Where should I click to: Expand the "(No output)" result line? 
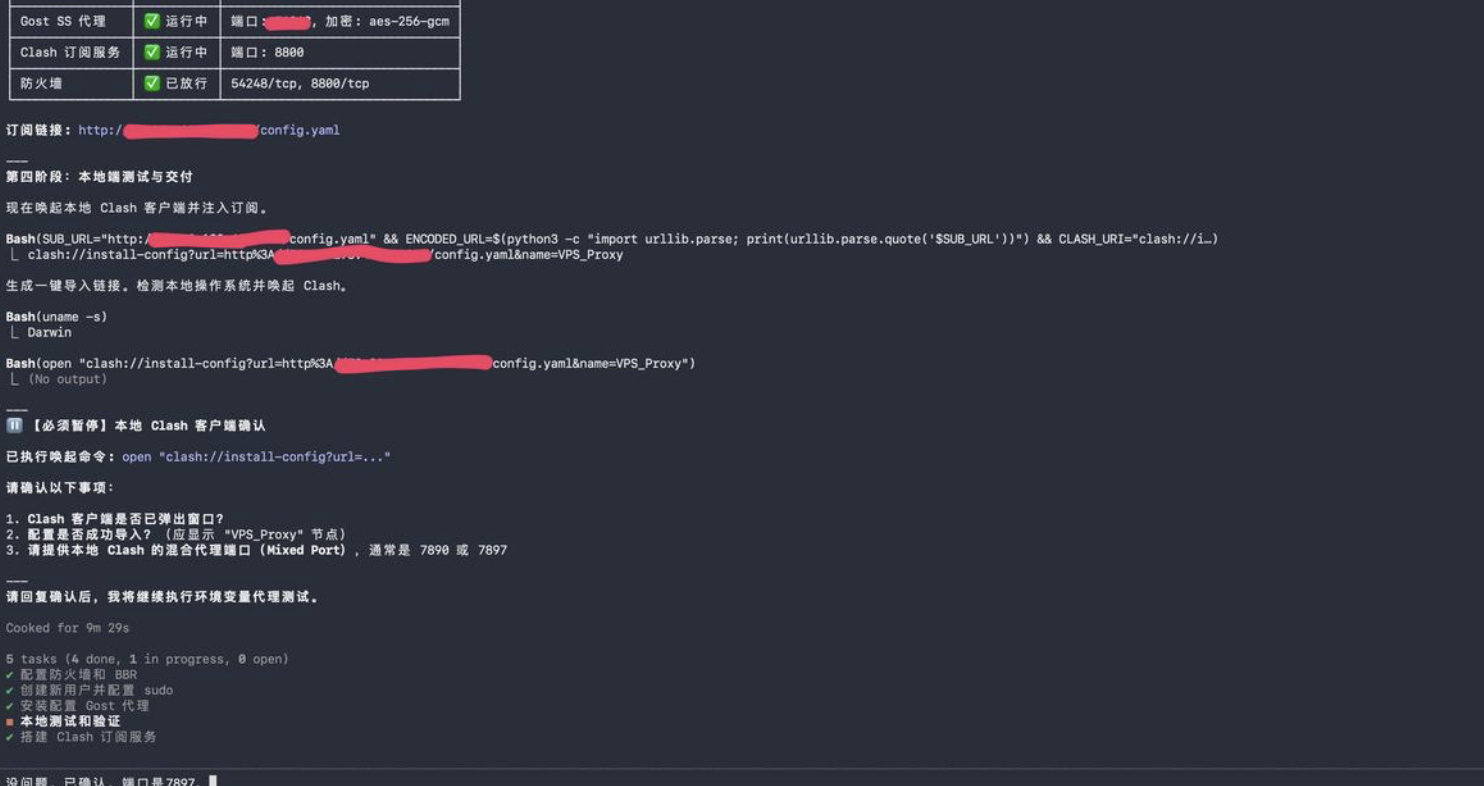[66, 379]
